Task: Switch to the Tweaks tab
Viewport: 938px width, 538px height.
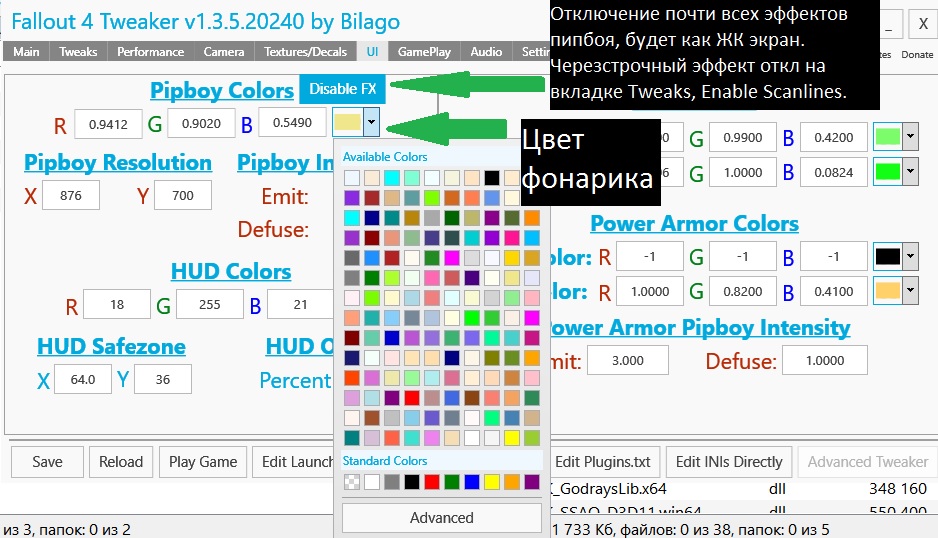Action: [x=78, y=51]
